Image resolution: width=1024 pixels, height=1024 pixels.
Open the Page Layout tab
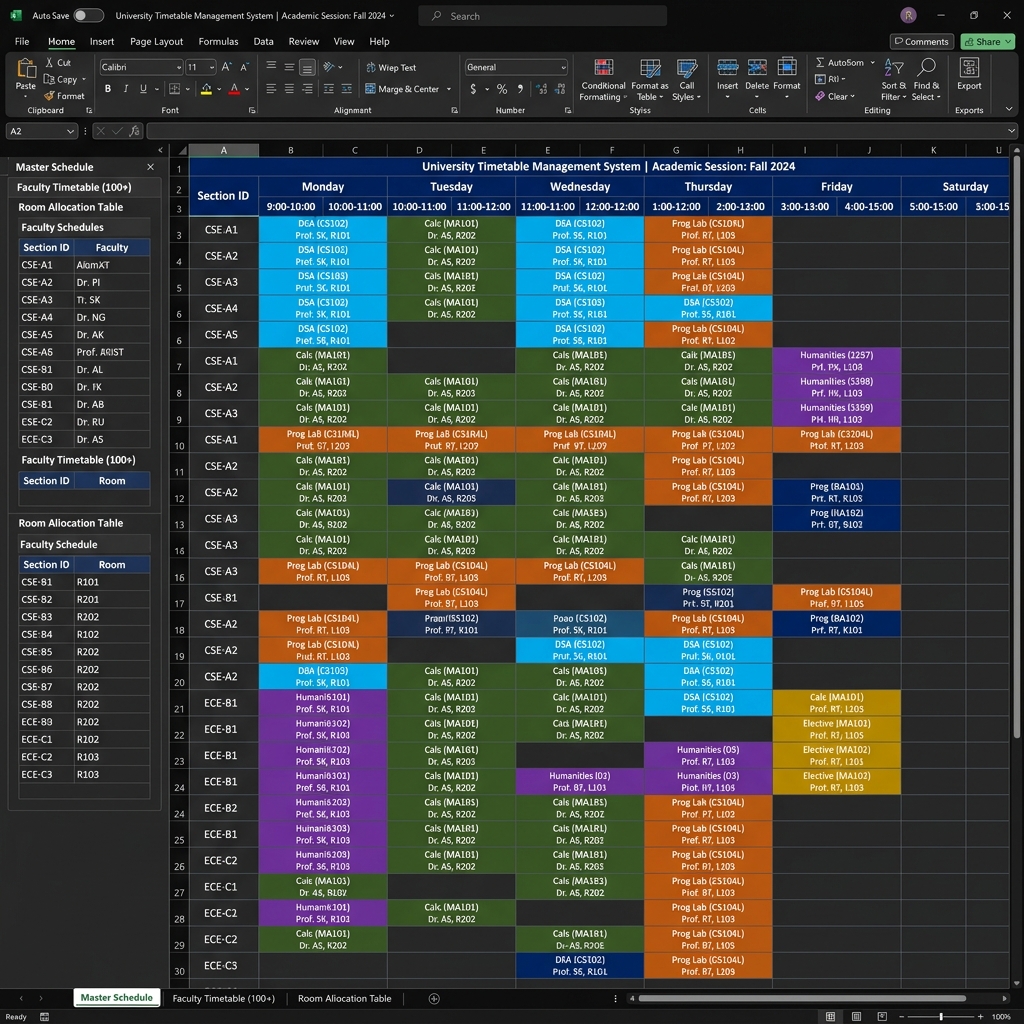(157, 41)
